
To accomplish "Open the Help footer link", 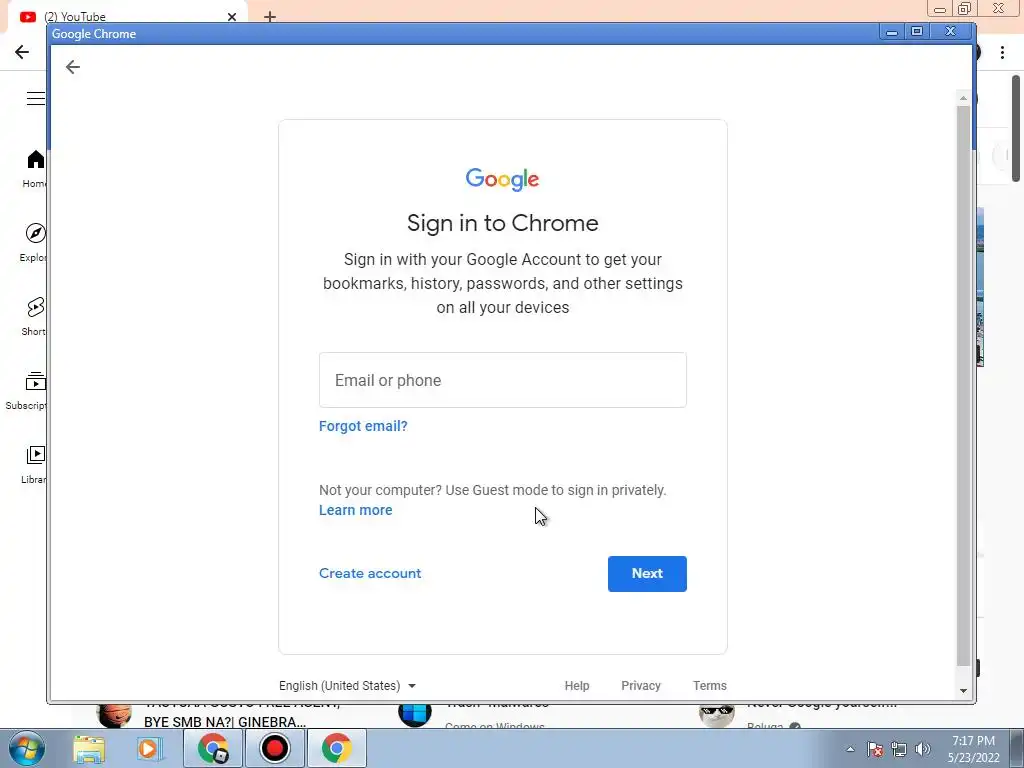I will tap(577, 686).
